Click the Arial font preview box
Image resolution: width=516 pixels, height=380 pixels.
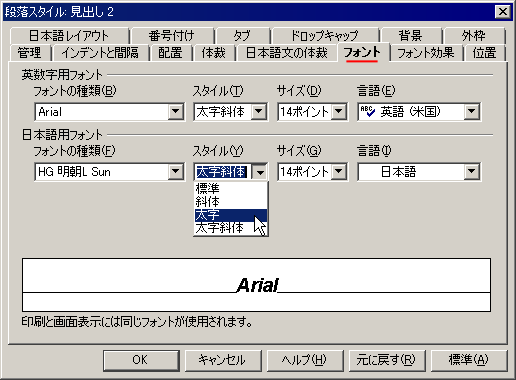point(256,285)
